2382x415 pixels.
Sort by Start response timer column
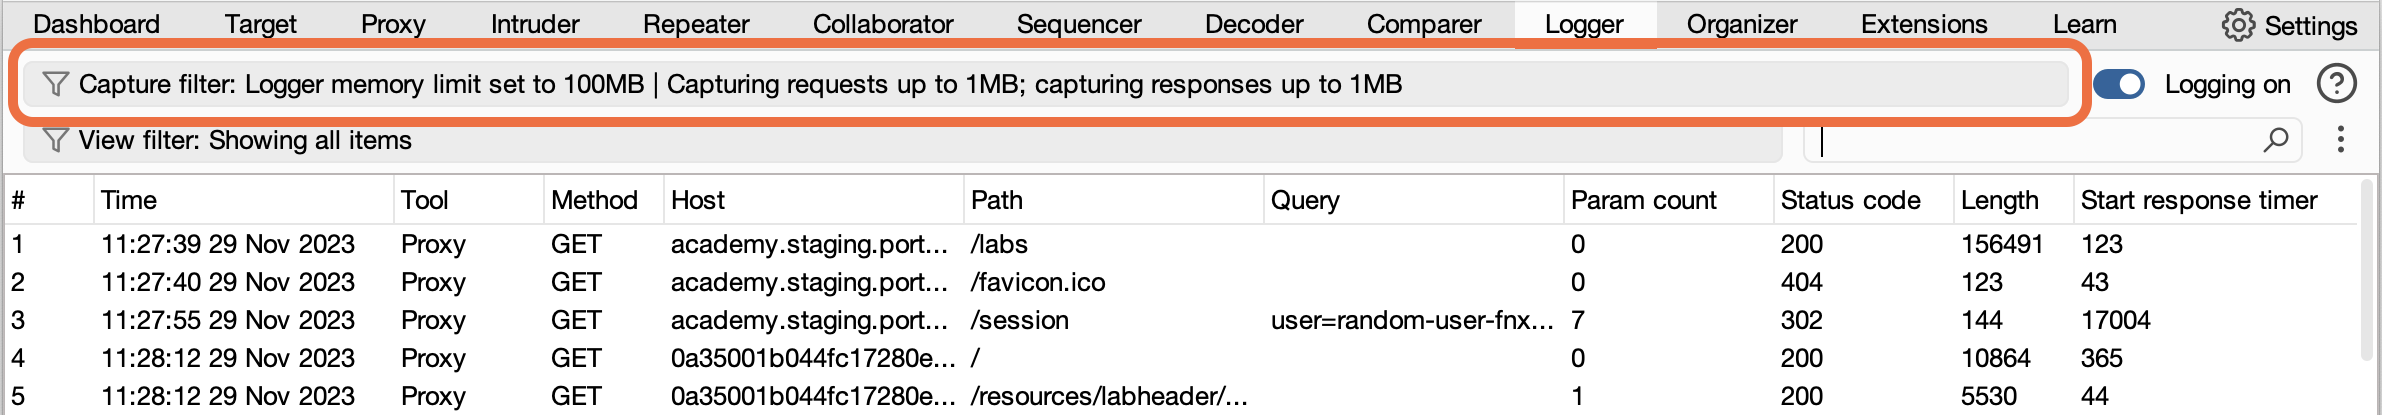[2198, 200]
